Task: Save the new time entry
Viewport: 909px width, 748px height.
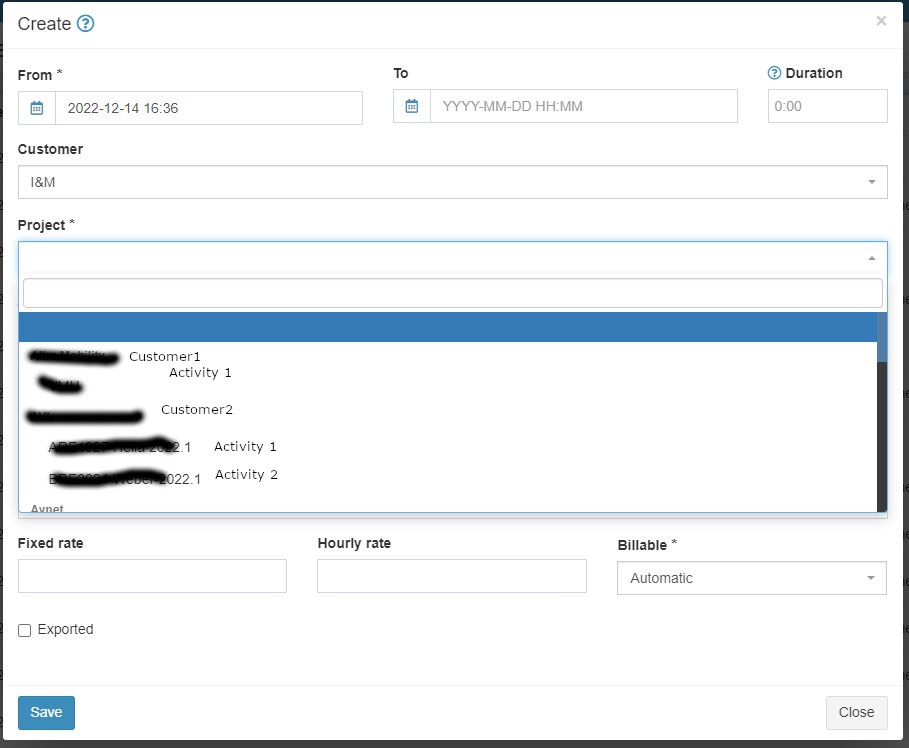Action: (46, 712)
